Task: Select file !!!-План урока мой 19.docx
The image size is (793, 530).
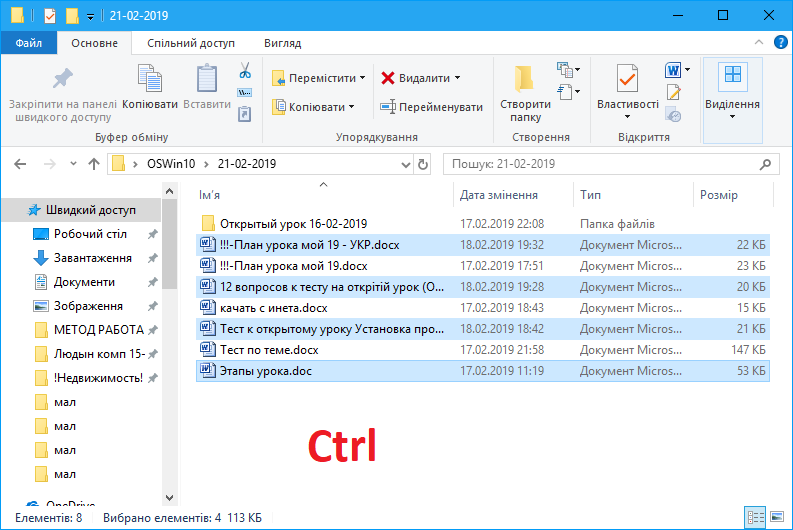Action: click(x=483, y=266)
